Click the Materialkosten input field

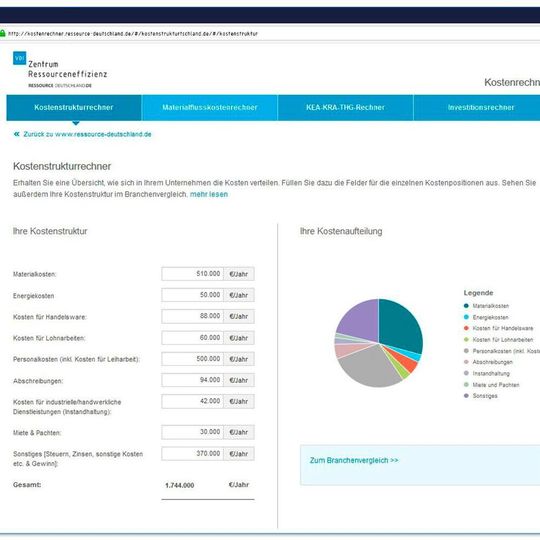tap(193, 274)
